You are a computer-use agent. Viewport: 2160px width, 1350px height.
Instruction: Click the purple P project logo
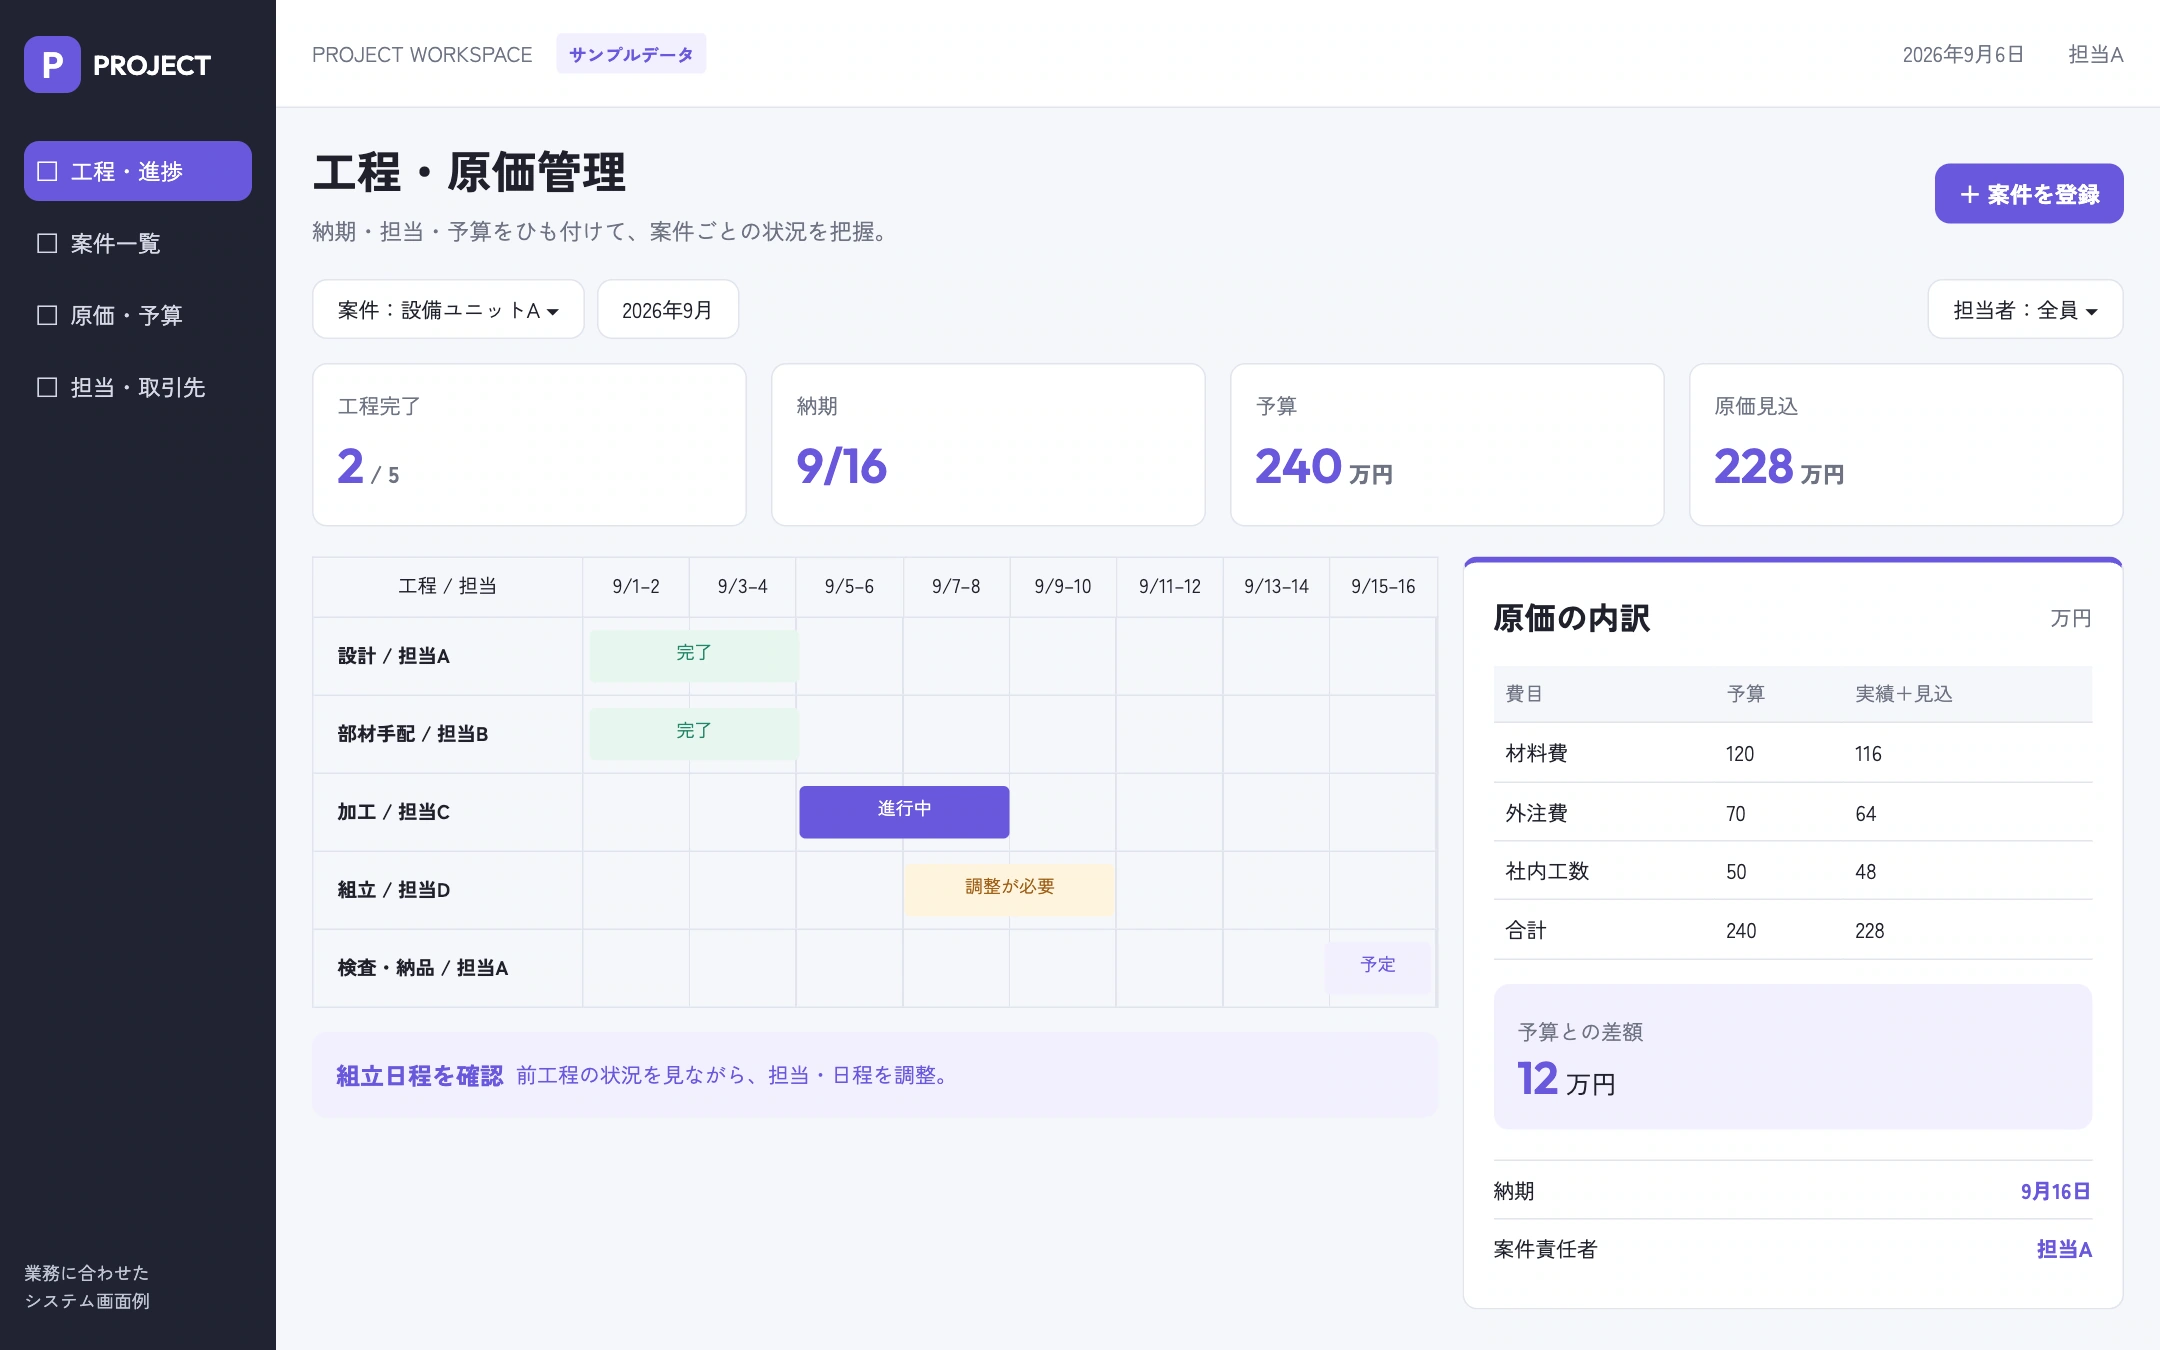(52, 65)
